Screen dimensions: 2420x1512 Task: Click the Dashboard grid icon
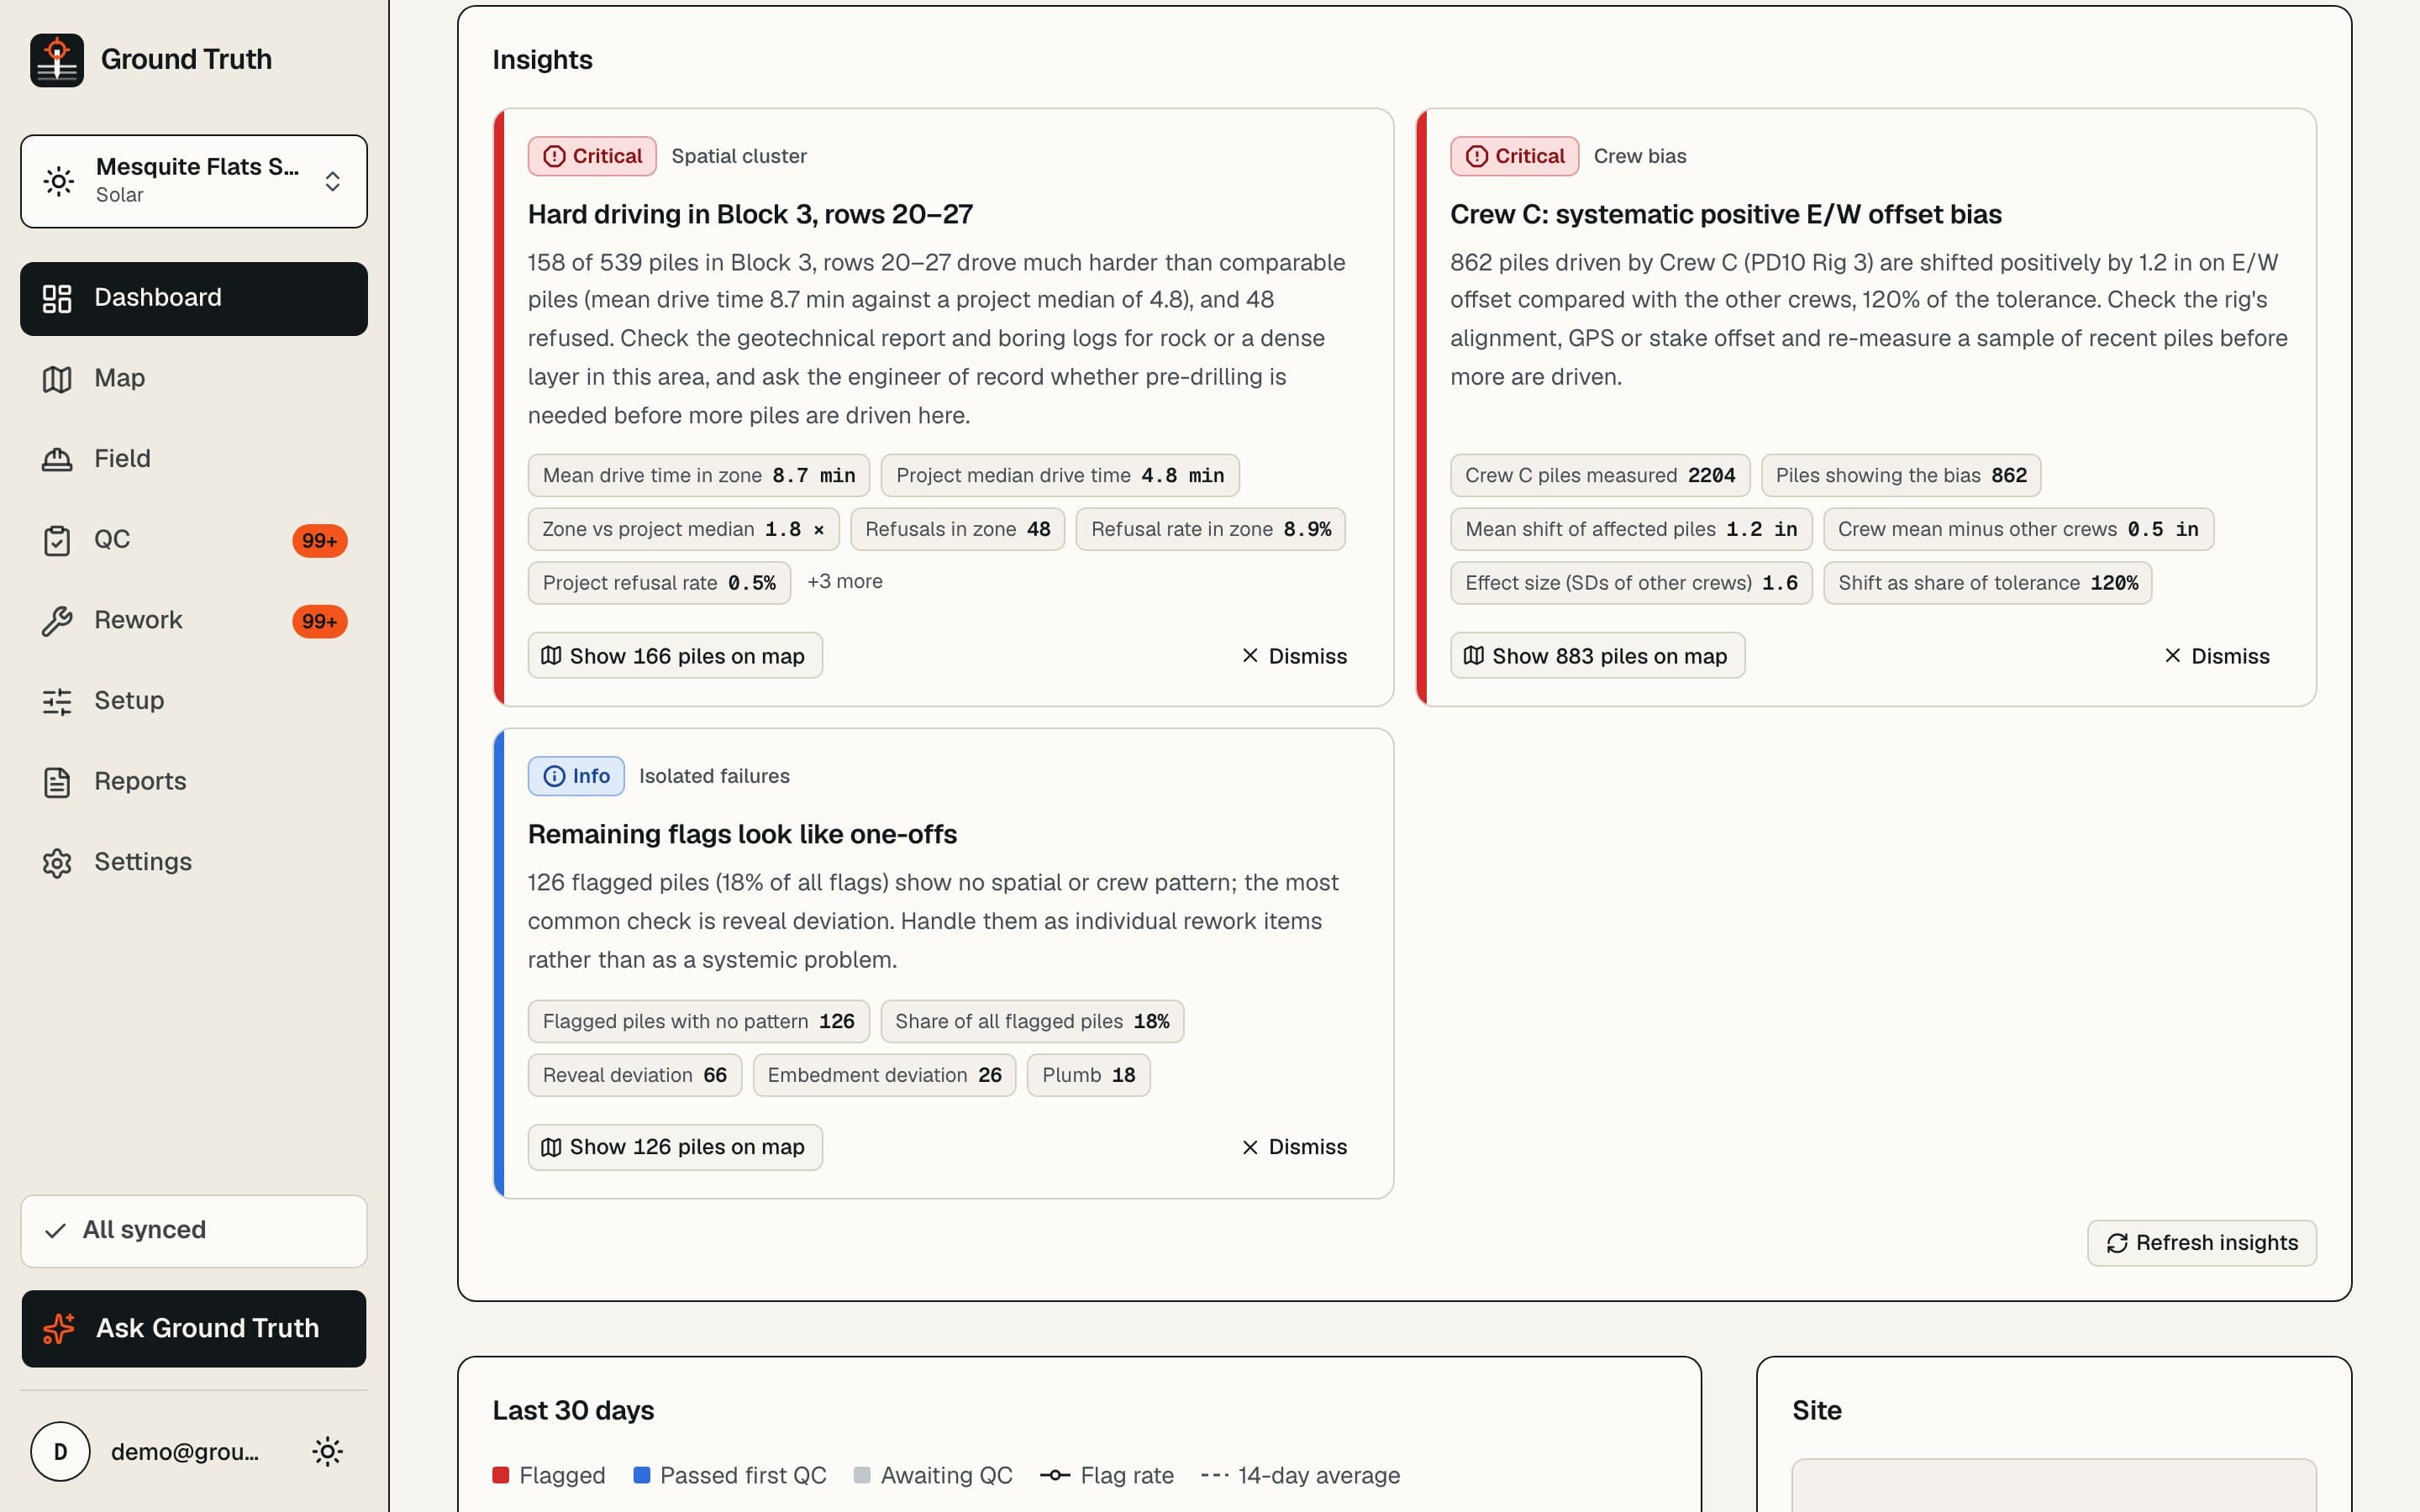(57, 298)
